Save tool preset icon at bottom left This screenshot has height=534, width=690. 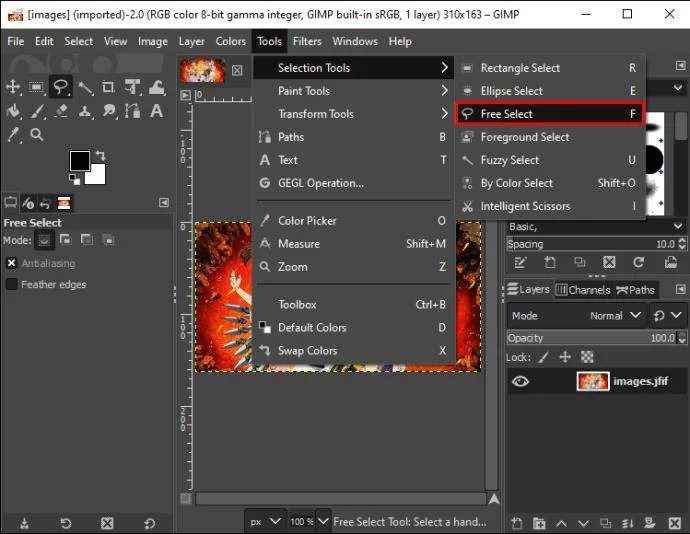(x=25, y=523)
